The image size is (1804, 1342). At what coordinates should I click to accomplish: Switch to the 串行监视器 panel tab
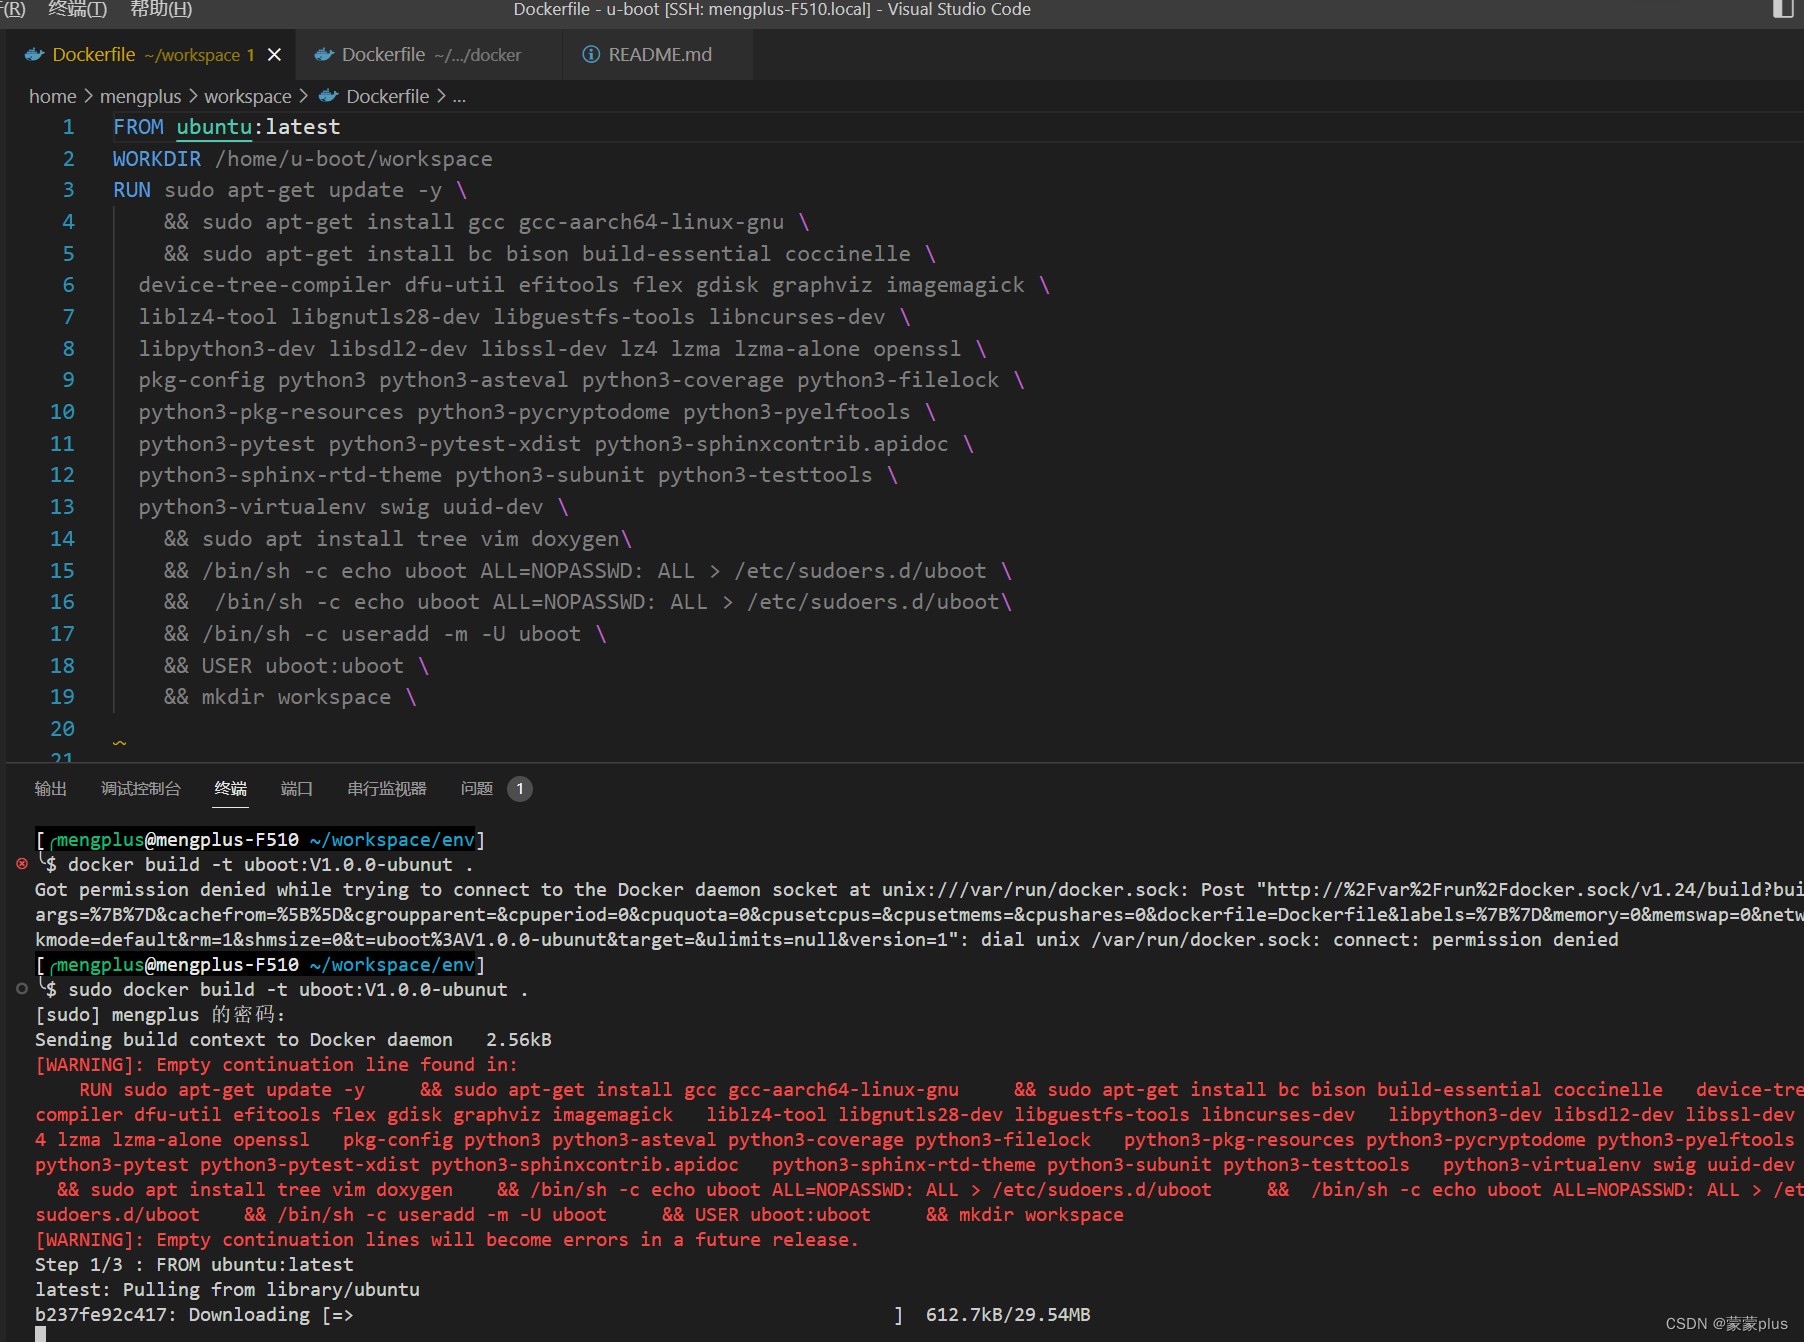pyautogui.click(x=386, y=789)
